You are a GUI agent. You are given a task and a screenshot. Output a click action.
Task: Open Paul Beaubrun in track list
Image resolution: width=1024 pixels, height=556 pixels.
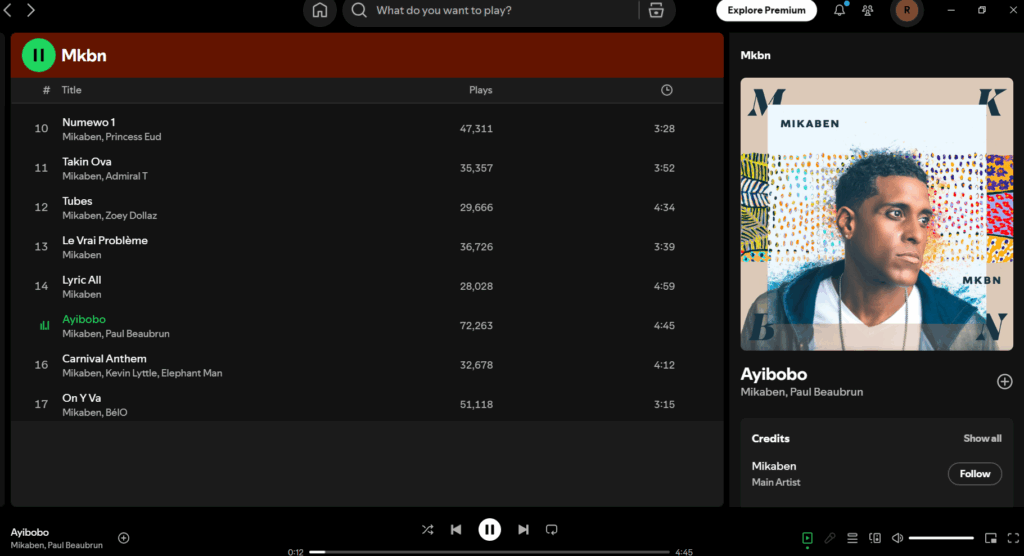pos(138,334)
